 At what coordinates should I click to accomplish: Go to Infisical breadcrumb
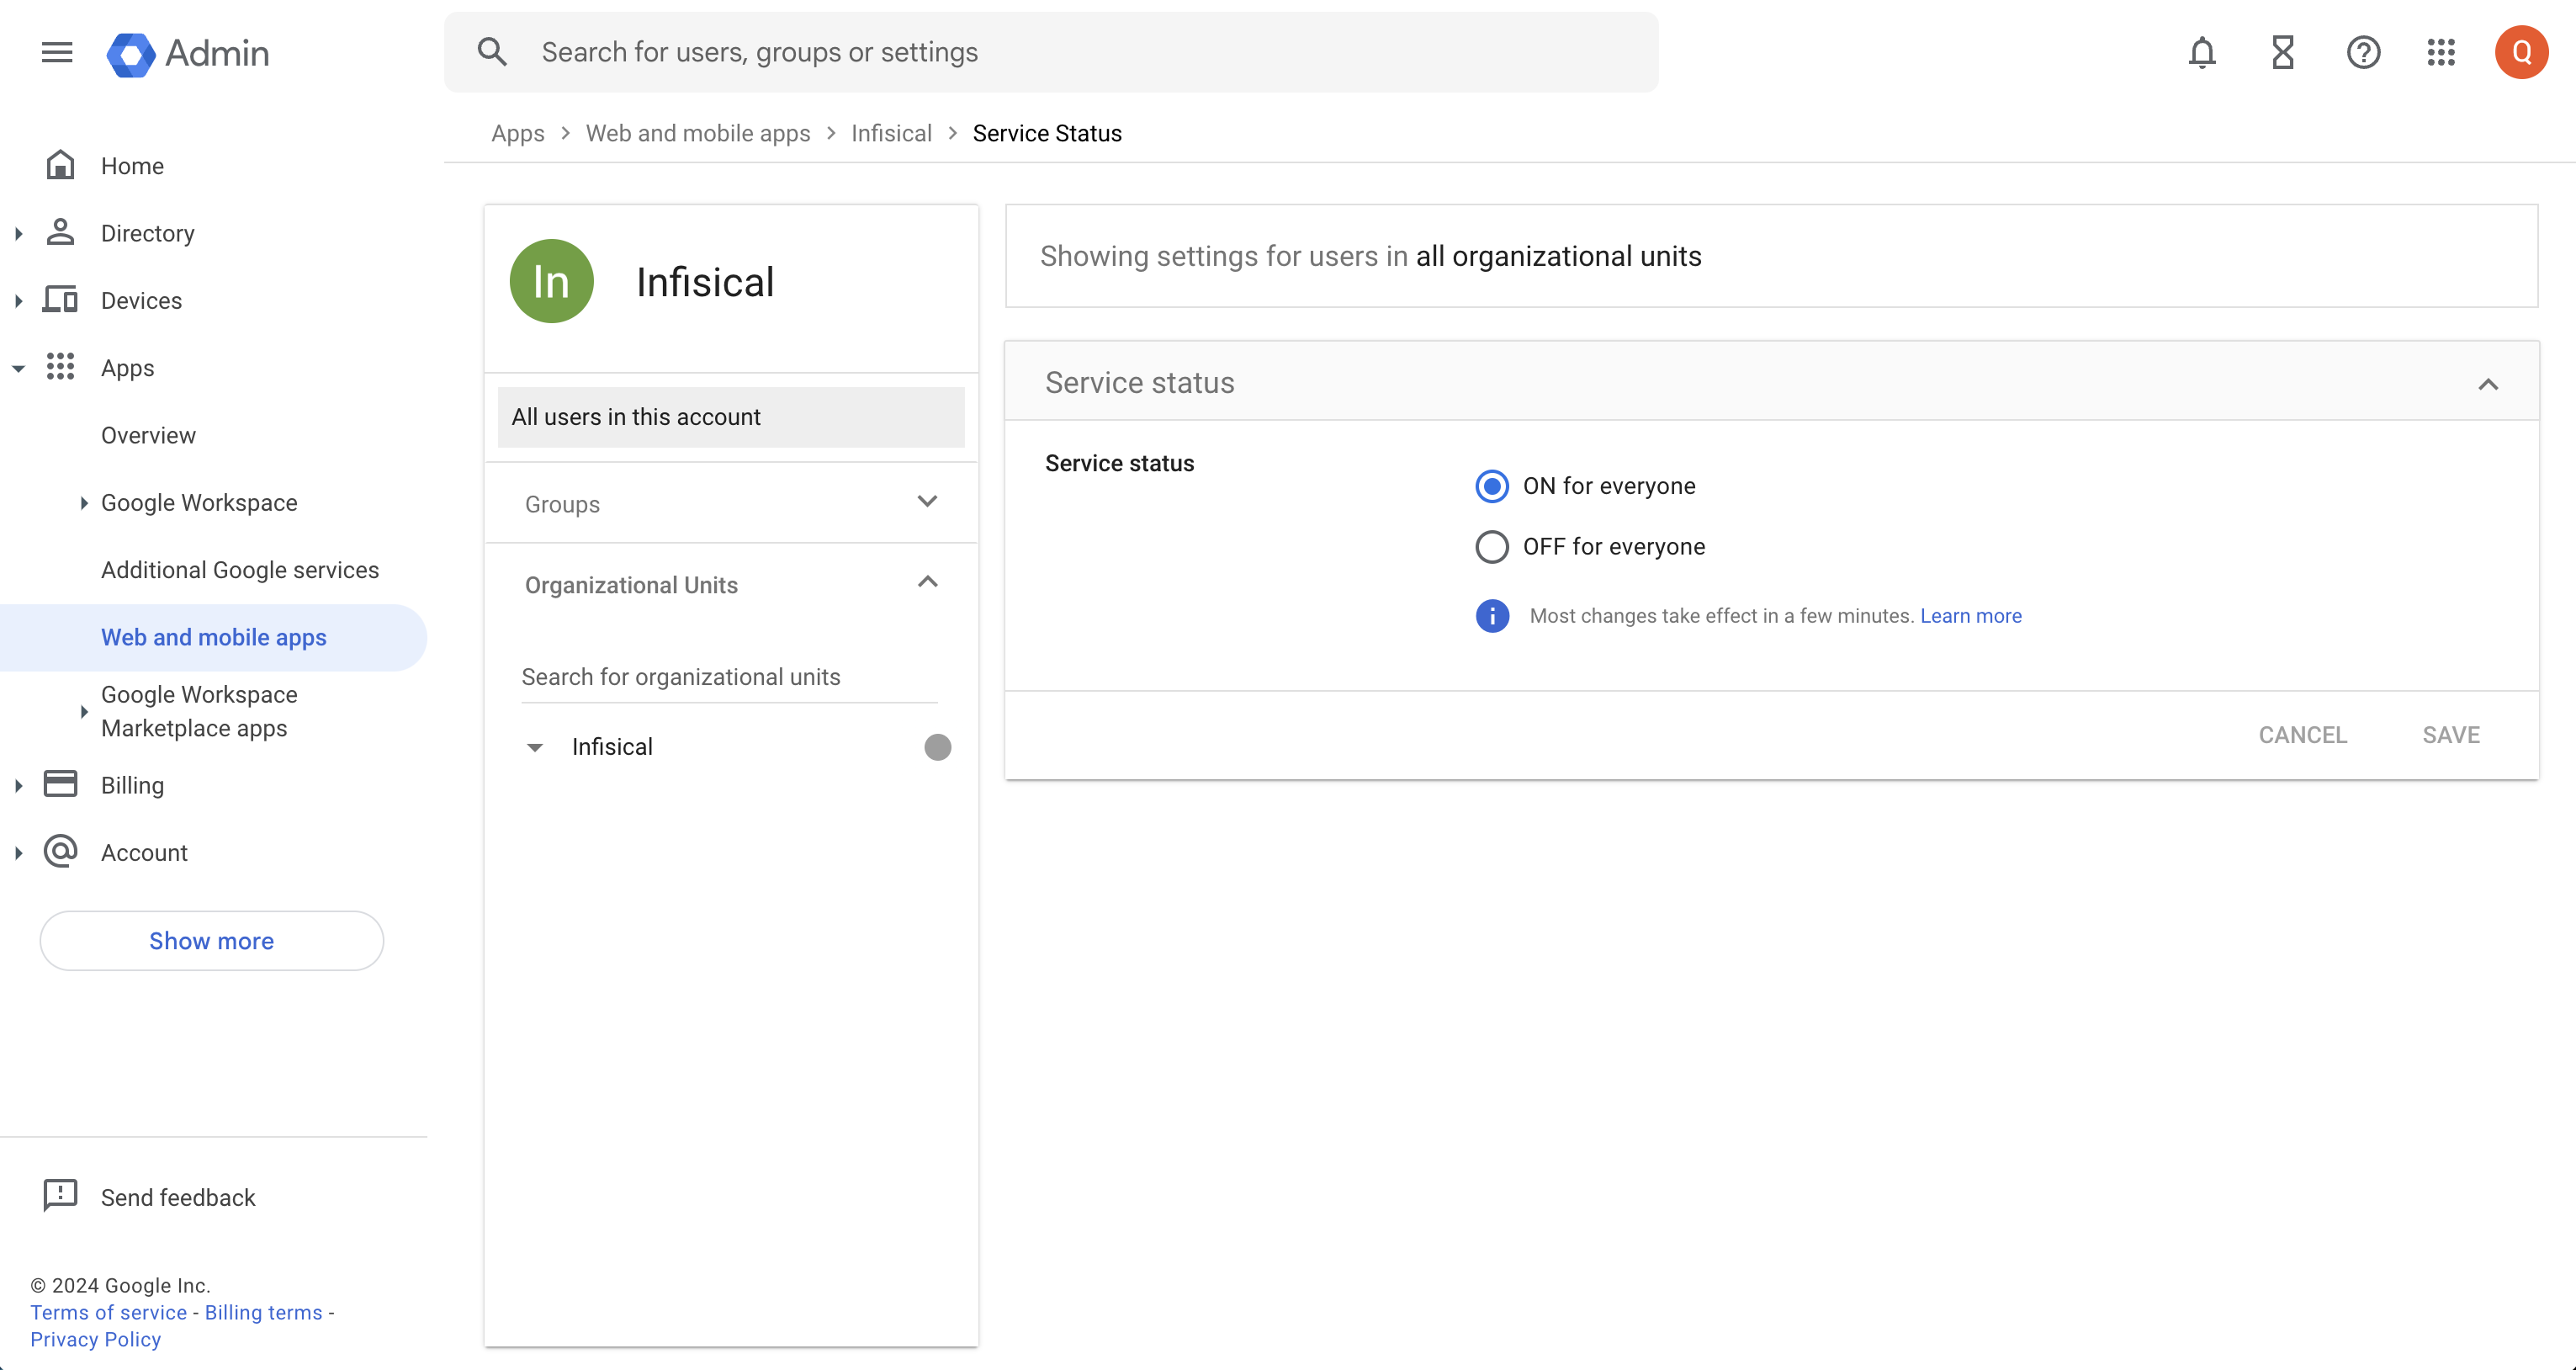click(891, 133)
